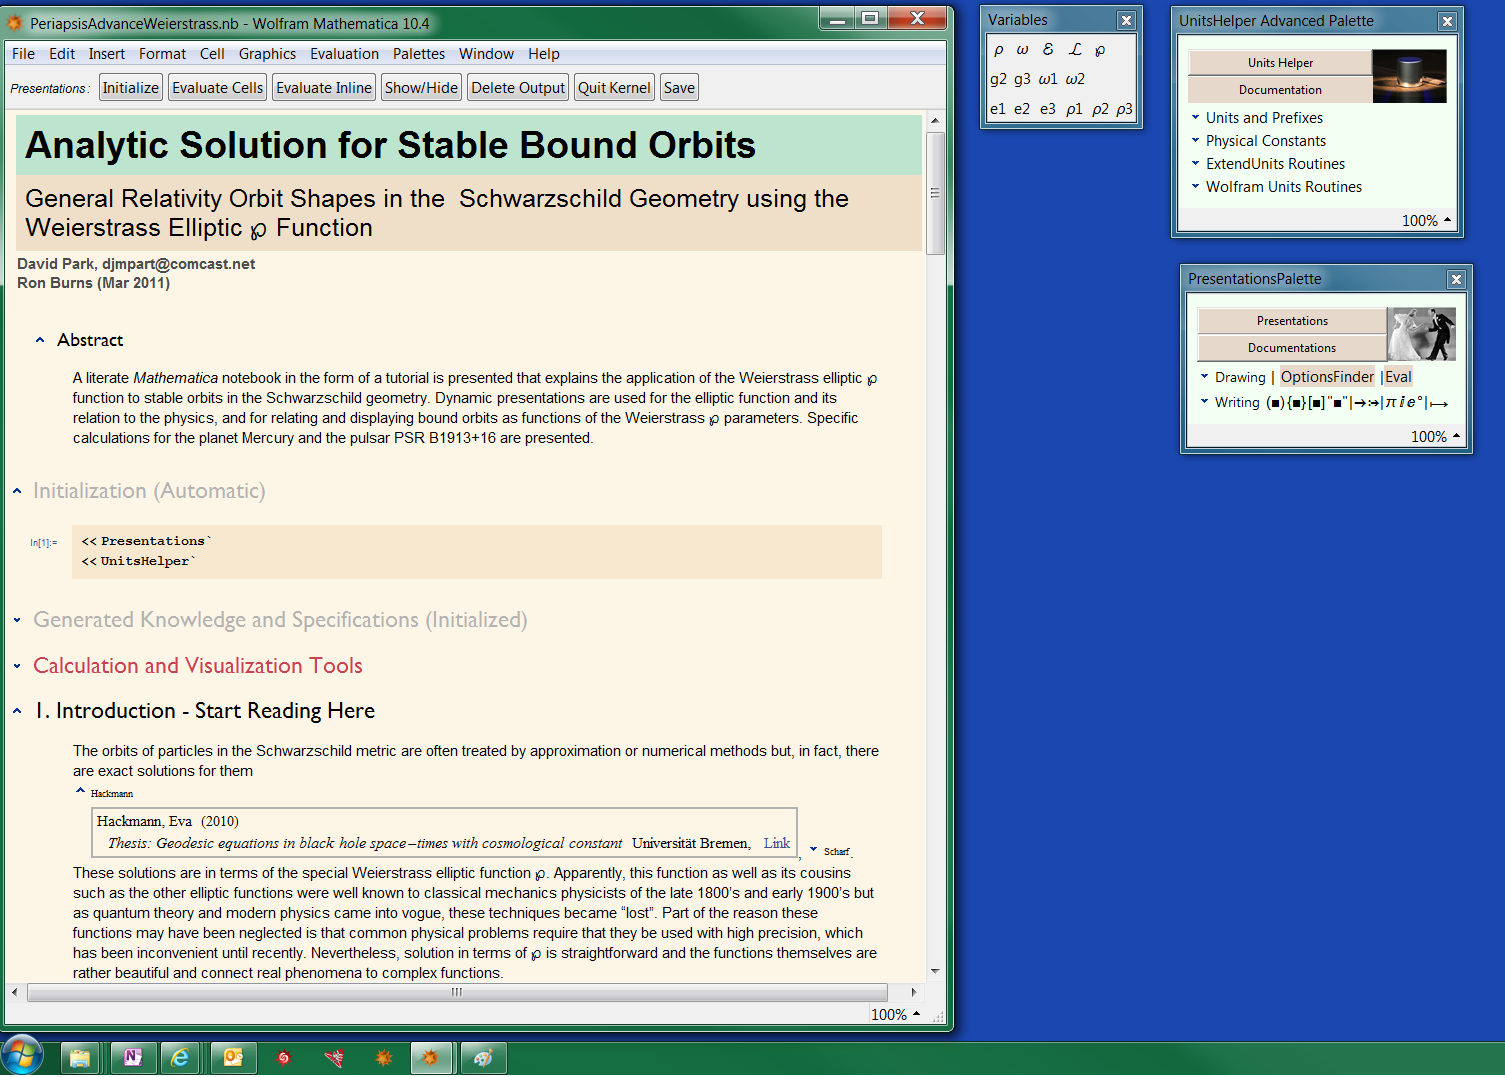The height and width of the screenshot is (1077, 1505).
Task: Expand the Writing section in PresentationsPalette
Action: pos(1204,401)
